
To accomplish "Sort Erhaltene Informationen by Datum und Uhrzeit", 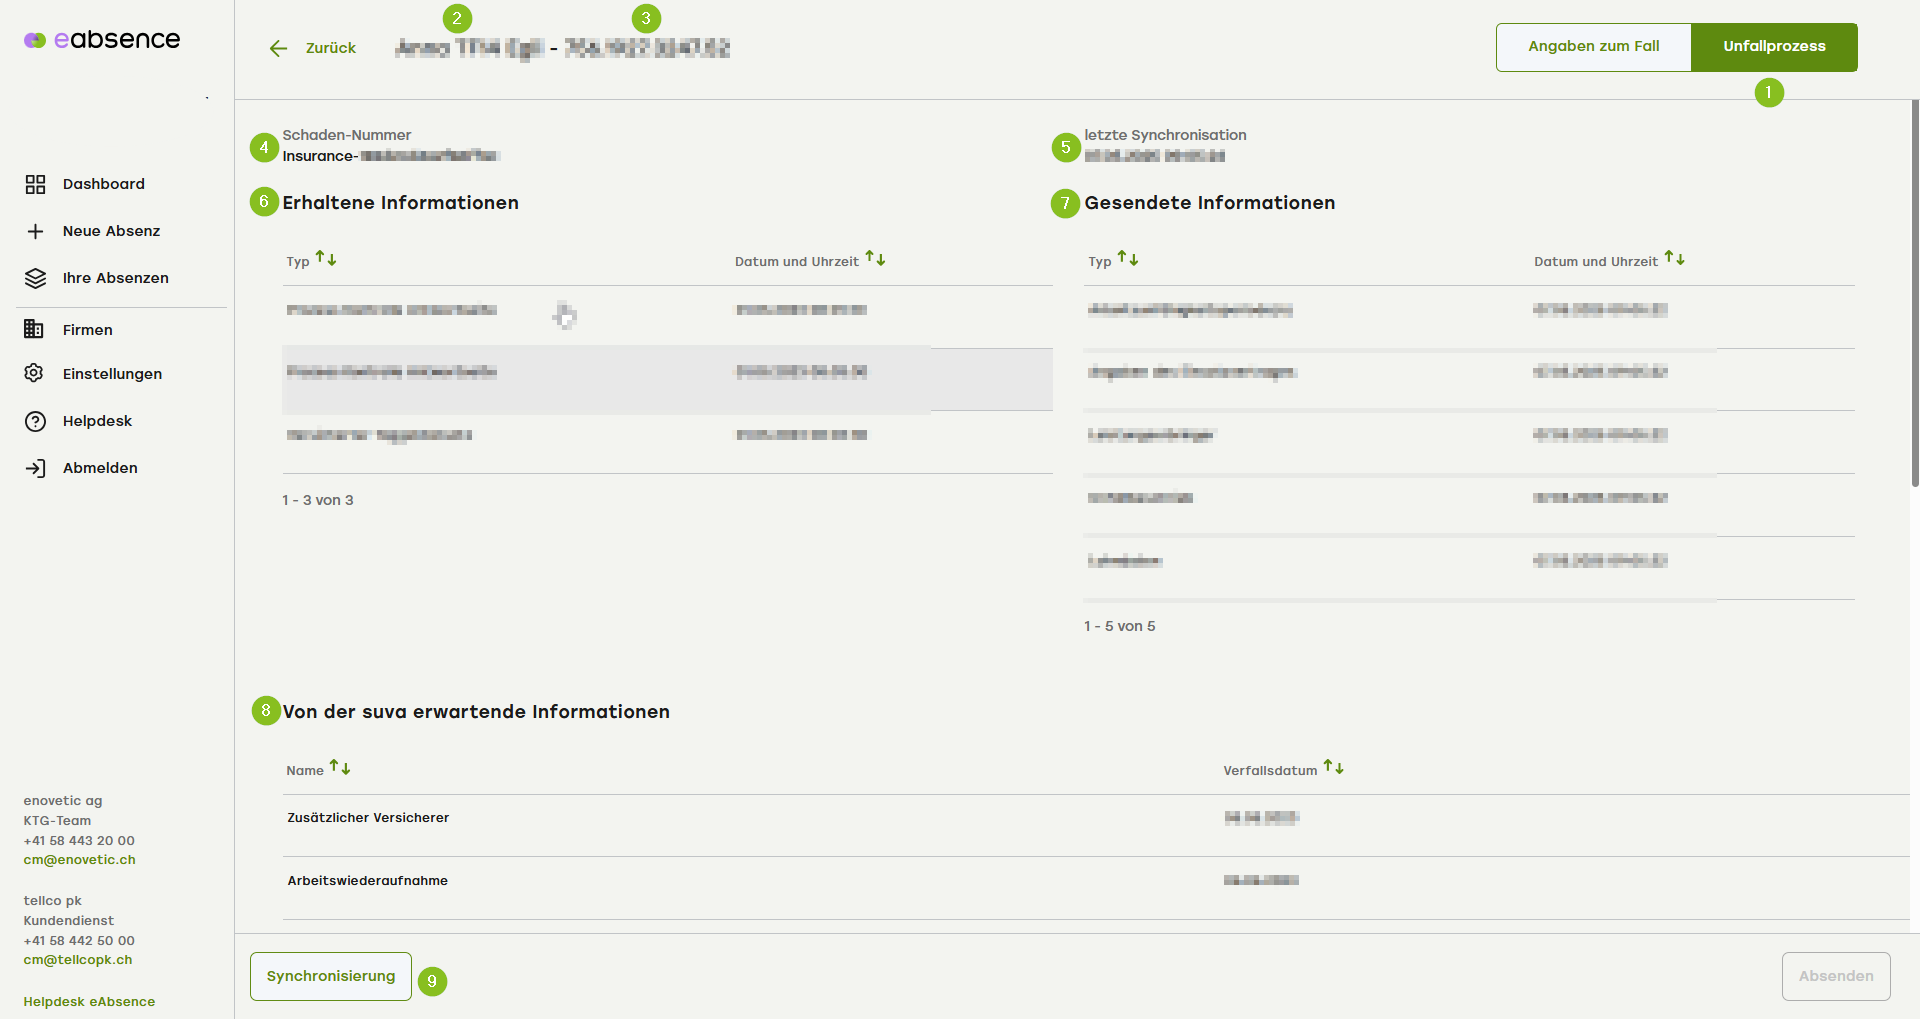I will click(x=875, y=259).
